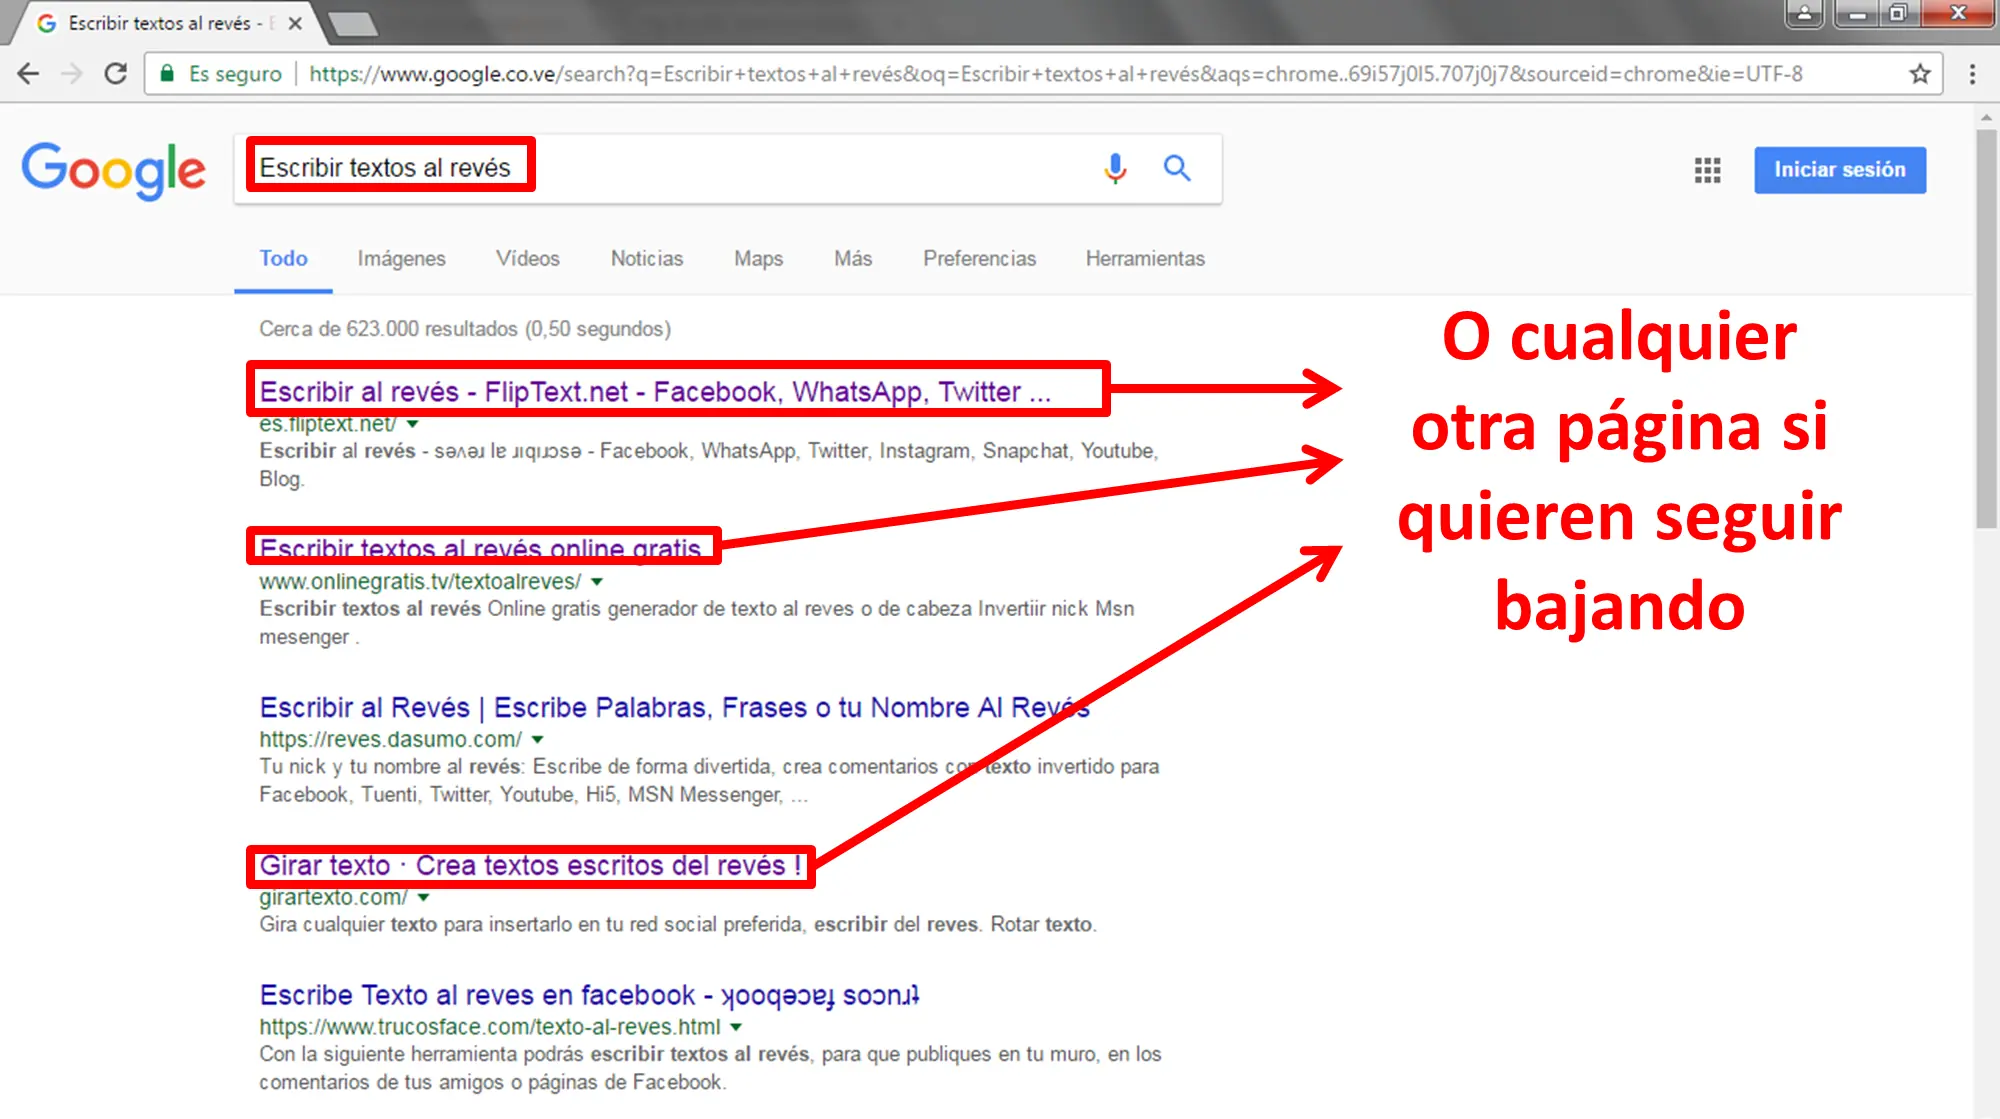Click the Chrome address bar URL
This screenshot has height=1119, width=2000.
[1055, 74]
